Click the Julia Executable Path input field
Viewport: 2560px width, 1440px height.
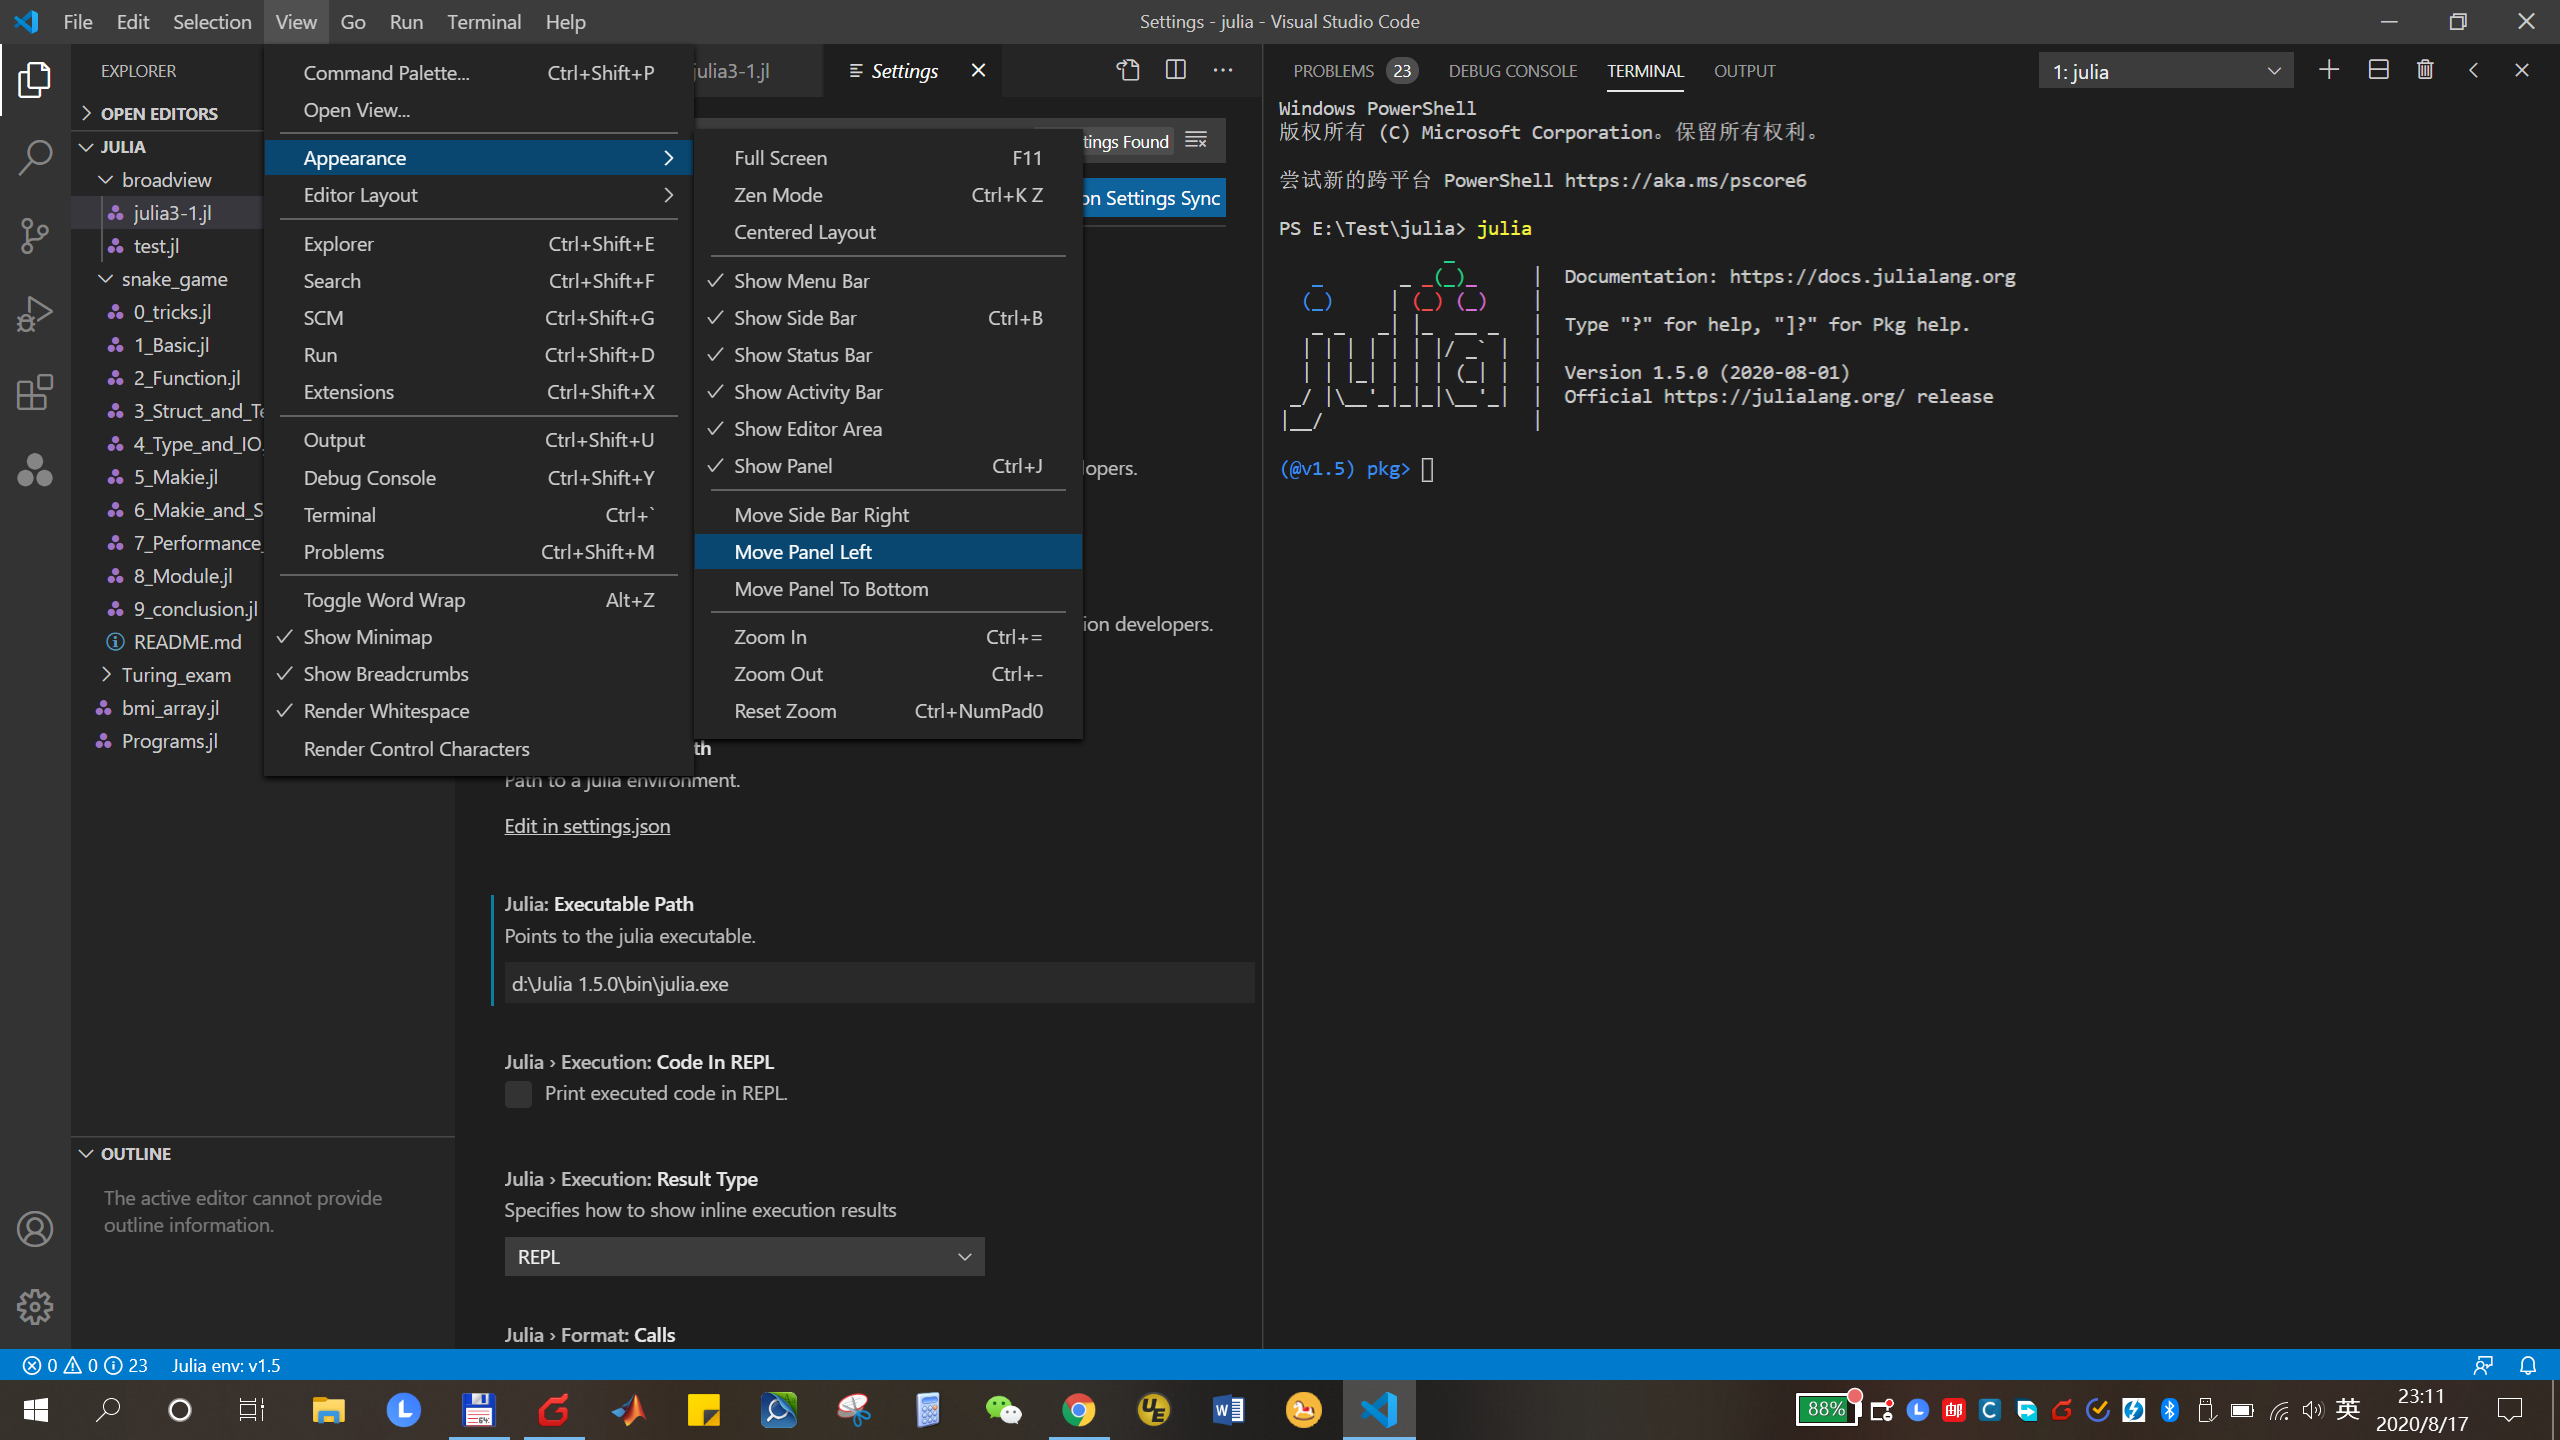[879, 984]
